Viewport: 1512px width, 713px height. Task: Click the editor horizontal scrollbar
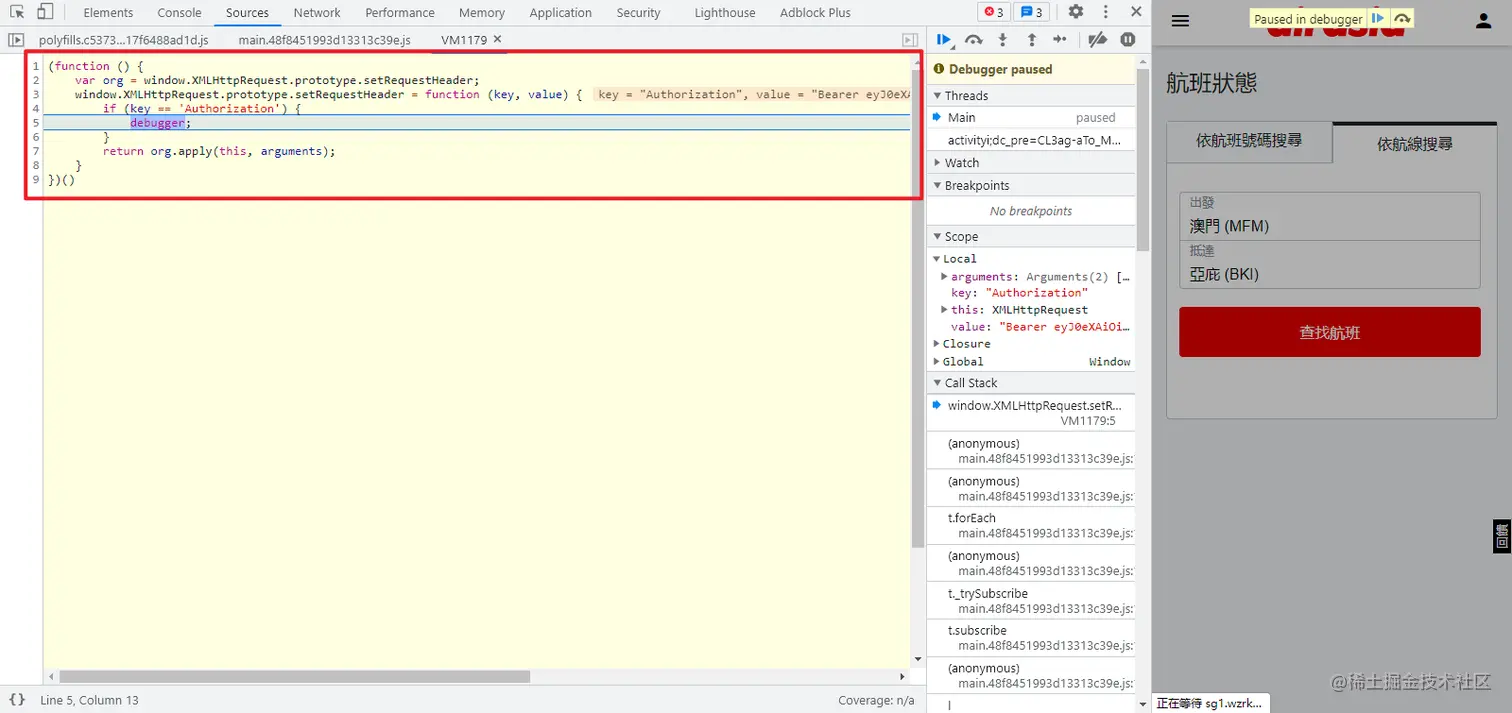point(294,677)
